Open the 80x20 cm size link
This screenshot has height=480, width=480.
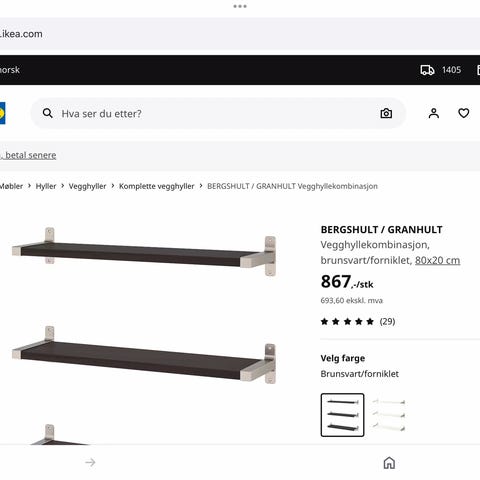pos(437,260)
